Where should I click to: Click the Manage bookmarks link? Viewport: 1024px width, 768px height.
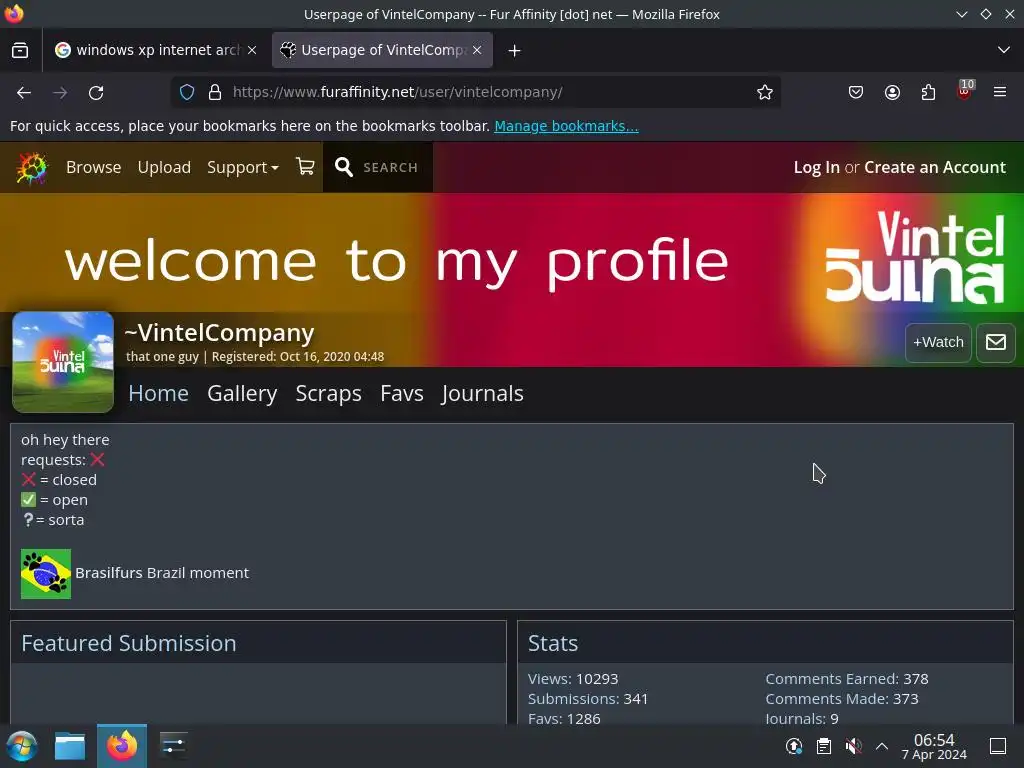tap(566, 126)
